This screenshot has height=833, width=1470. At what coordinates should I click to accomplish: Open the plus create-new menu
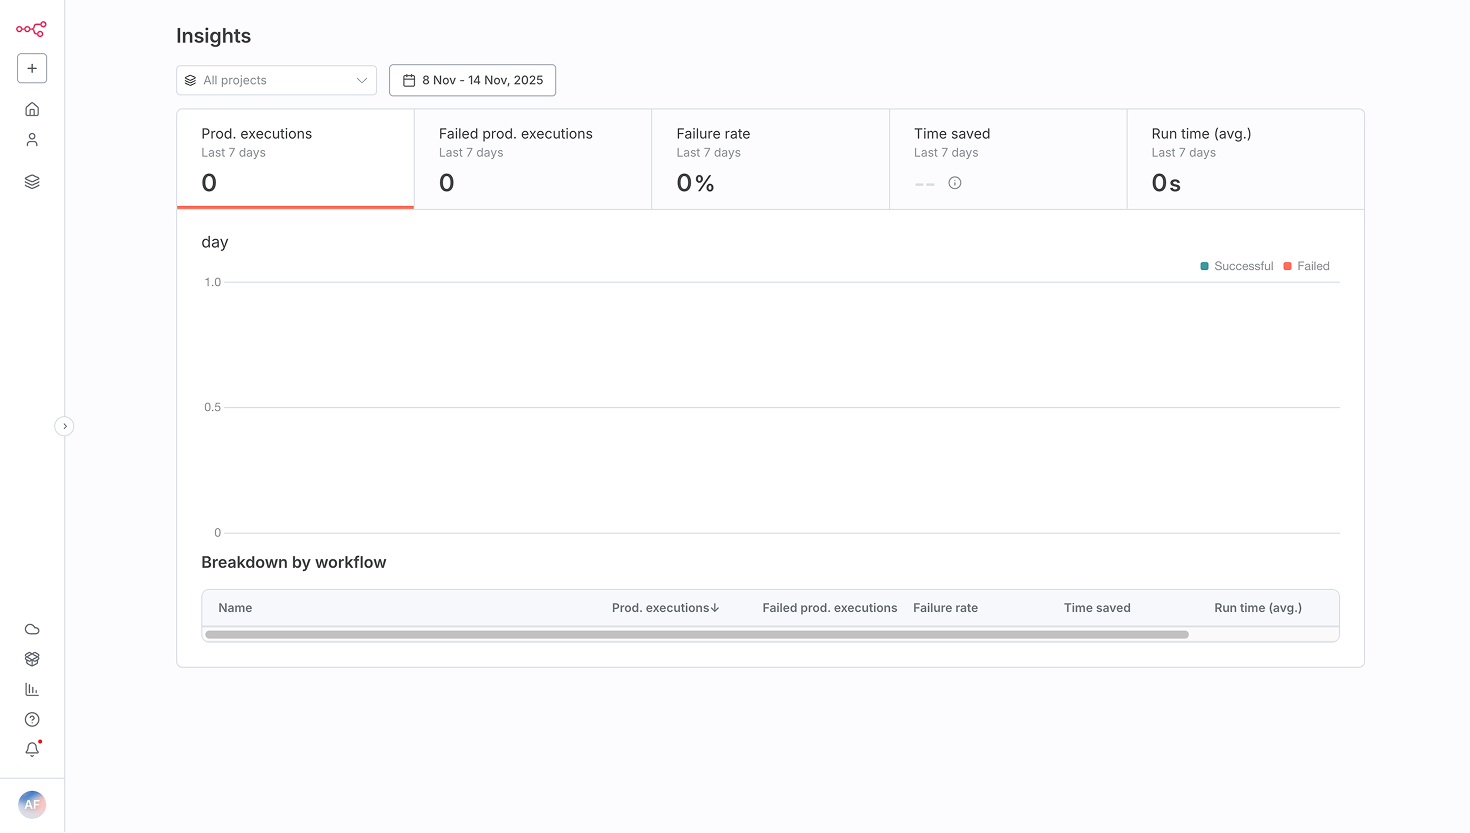pyautogui.click(x=32, y=68)
